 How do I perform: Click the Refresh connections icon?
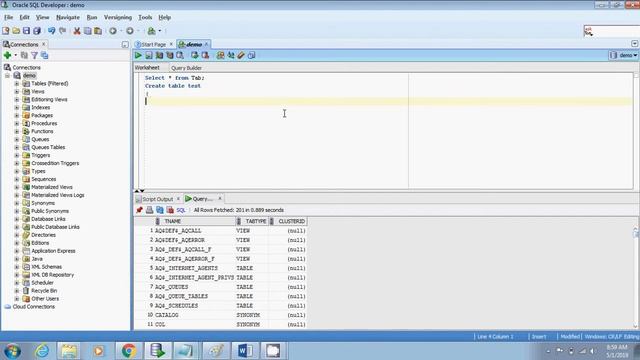click(x=24, y=55)
